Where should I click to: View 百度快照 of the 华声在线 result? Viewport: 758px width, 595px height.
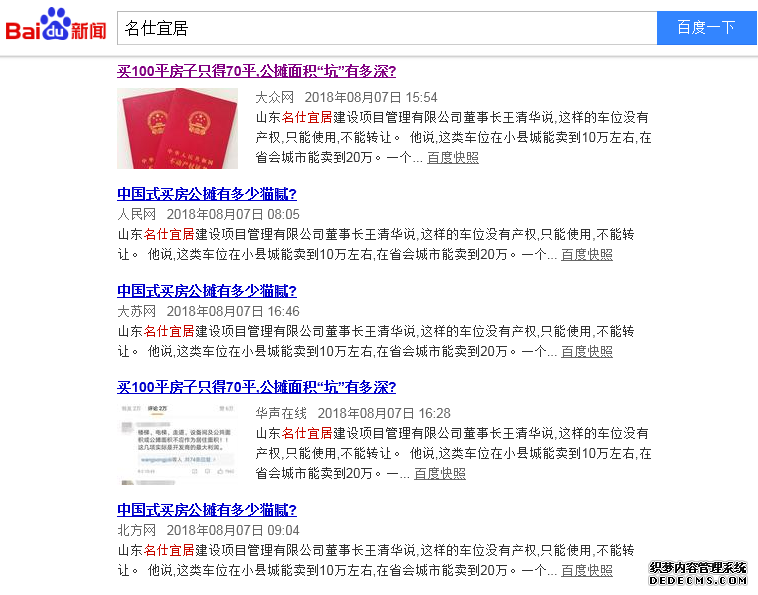(440, 474)
